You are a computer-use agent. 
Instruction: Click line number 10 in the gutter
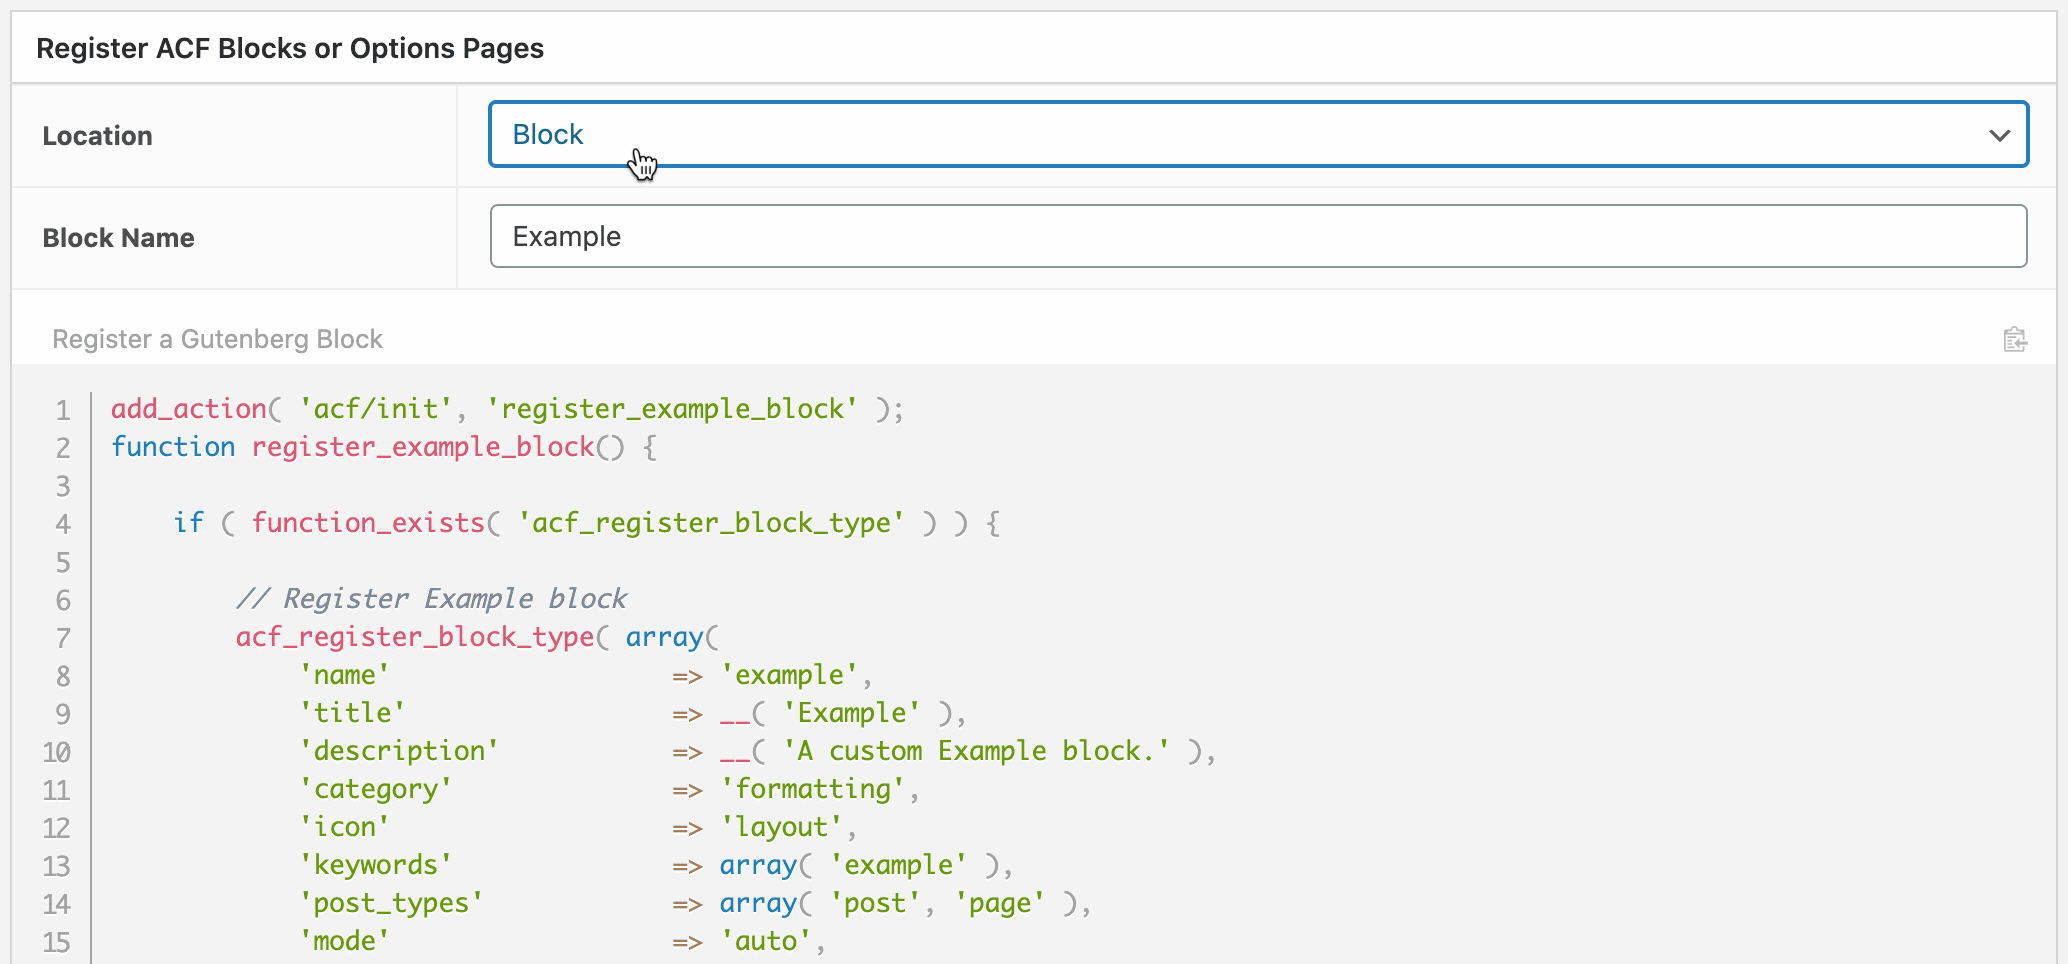point(56,752)
